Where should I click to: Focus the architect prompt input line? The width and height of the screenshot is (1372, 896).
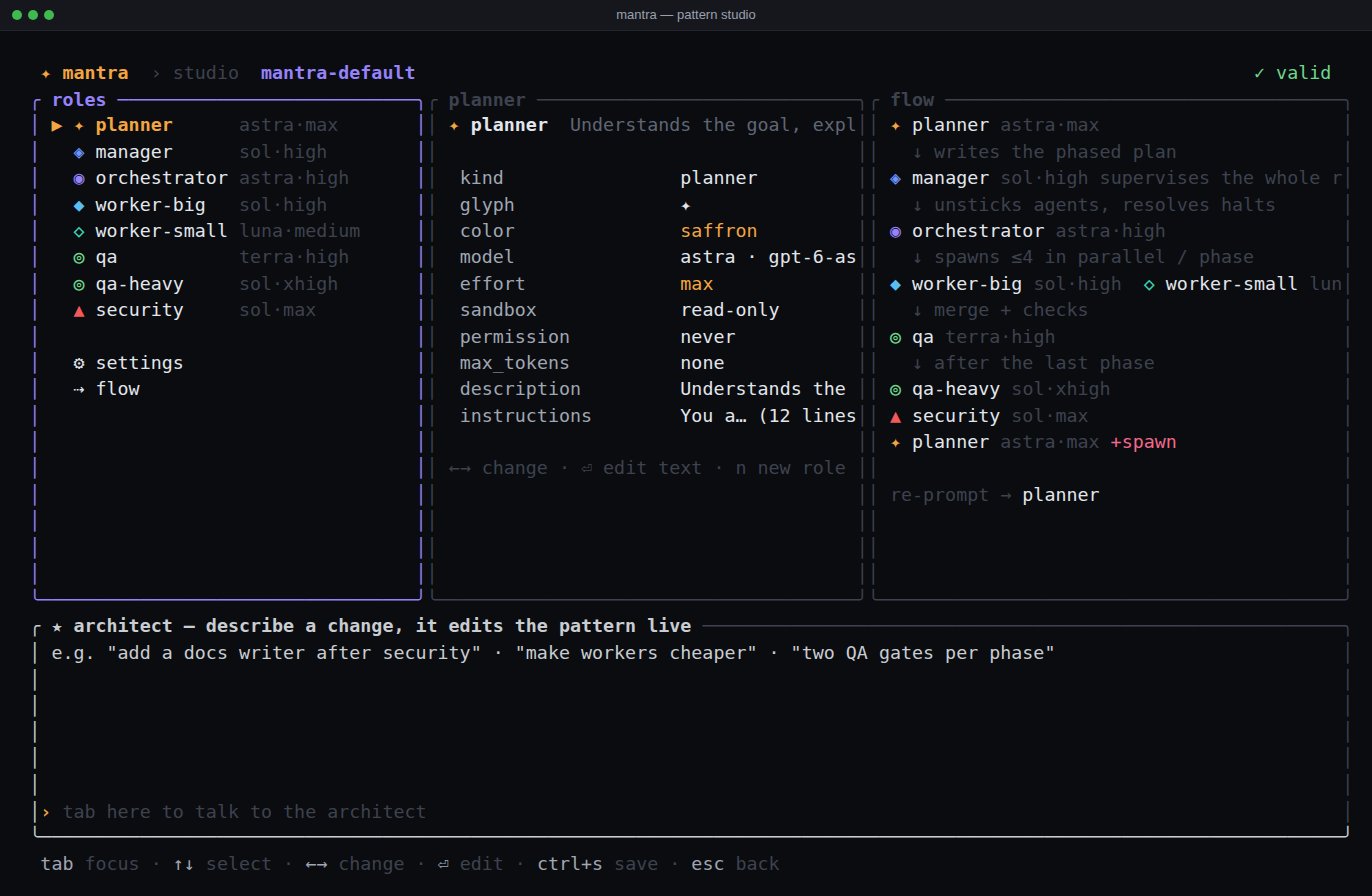pos(690,812)
